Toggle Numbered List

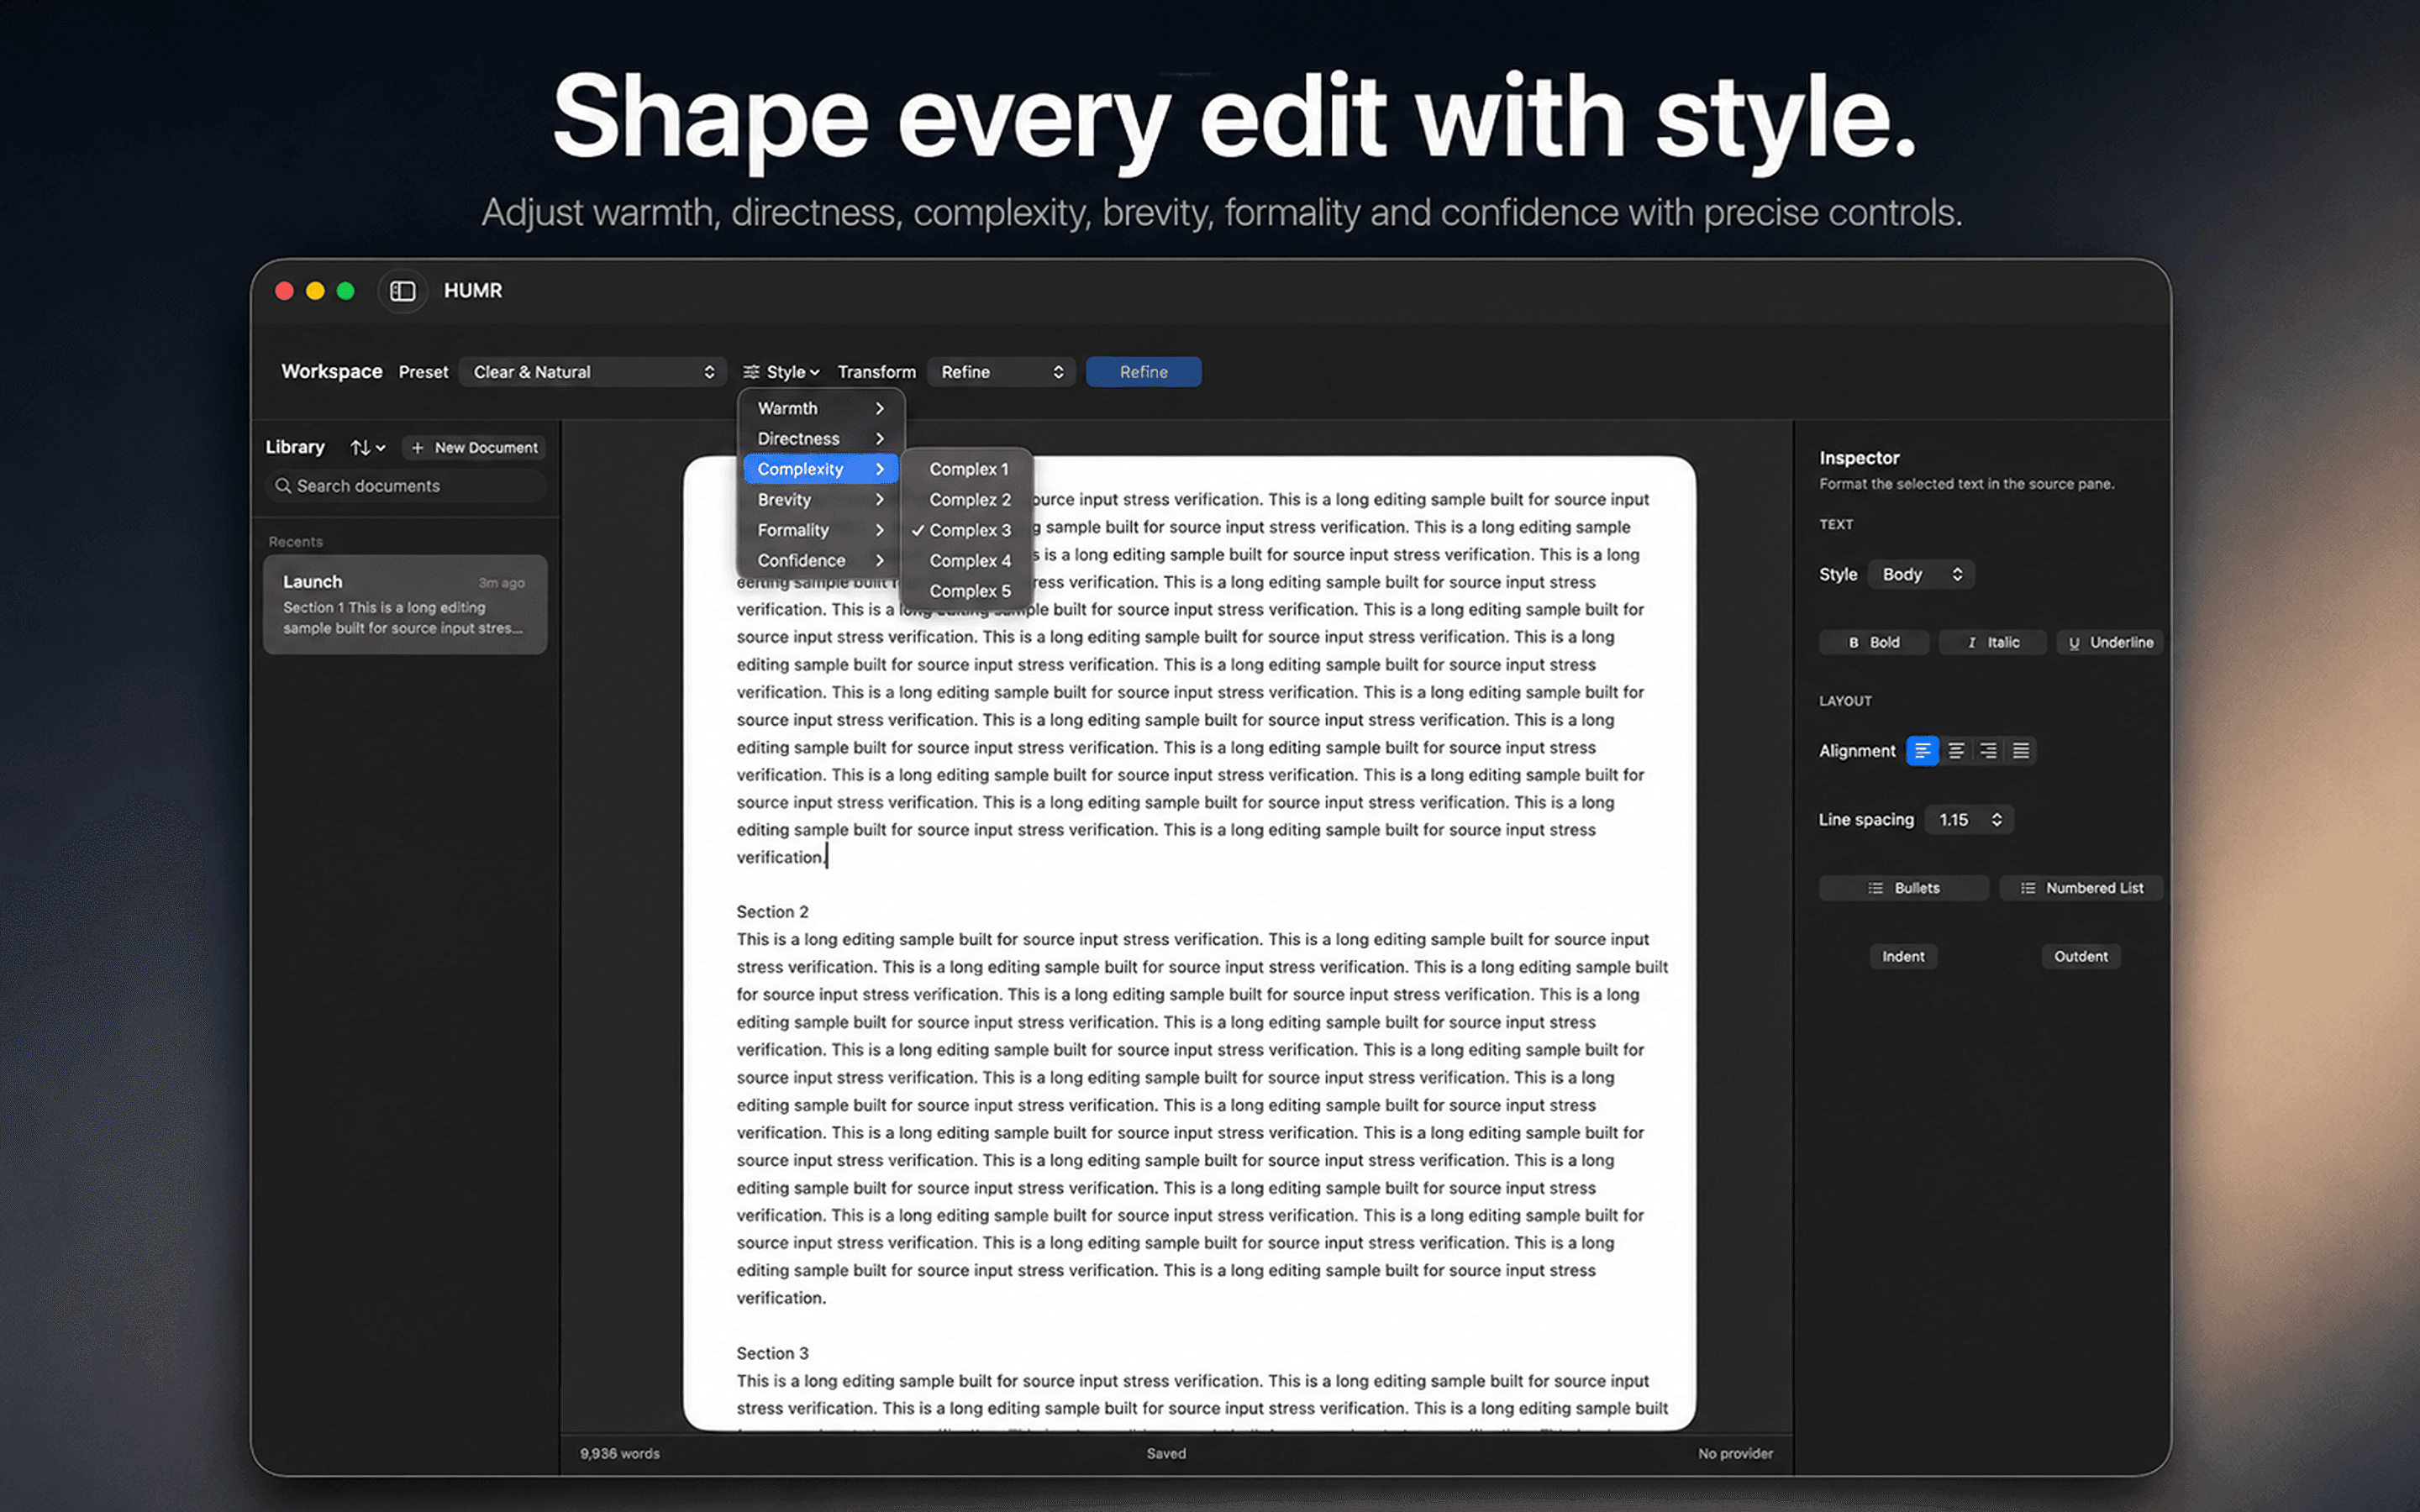(x=2081, y=888)
